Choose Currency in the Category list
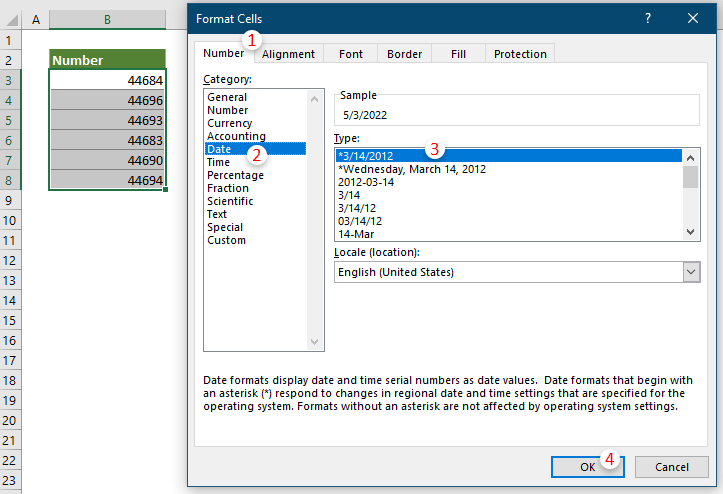 coord(229,123)
